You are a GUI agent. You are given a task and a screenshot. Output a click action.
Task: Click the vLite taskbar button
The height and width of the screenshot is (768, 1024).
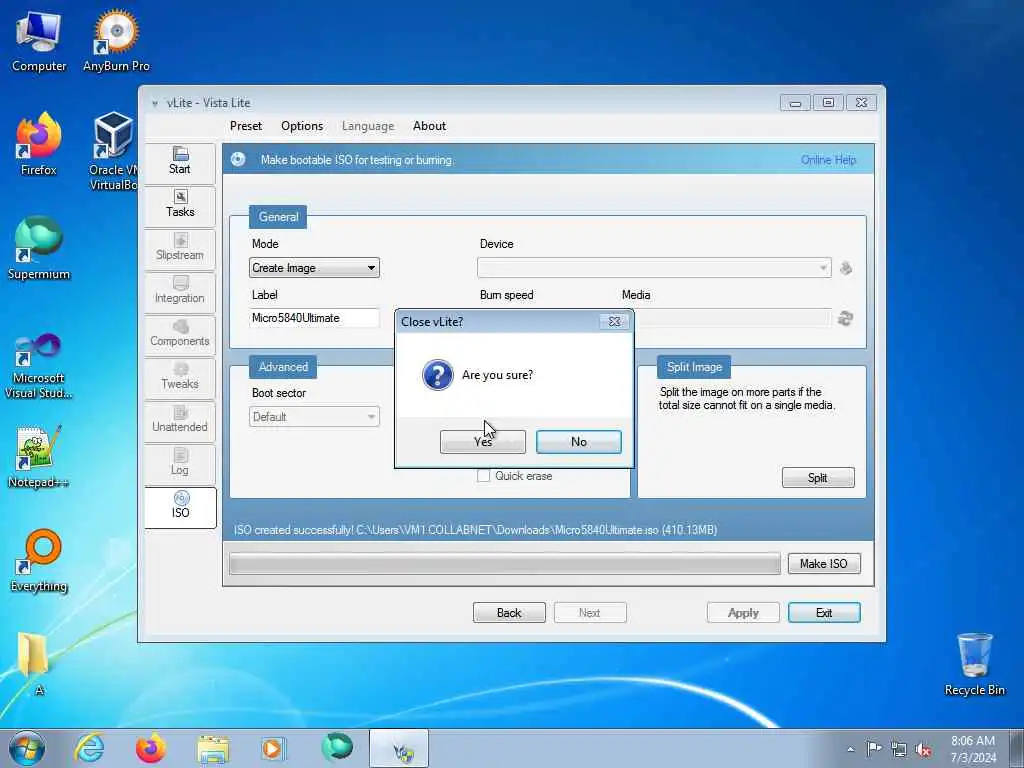point(399,748)
